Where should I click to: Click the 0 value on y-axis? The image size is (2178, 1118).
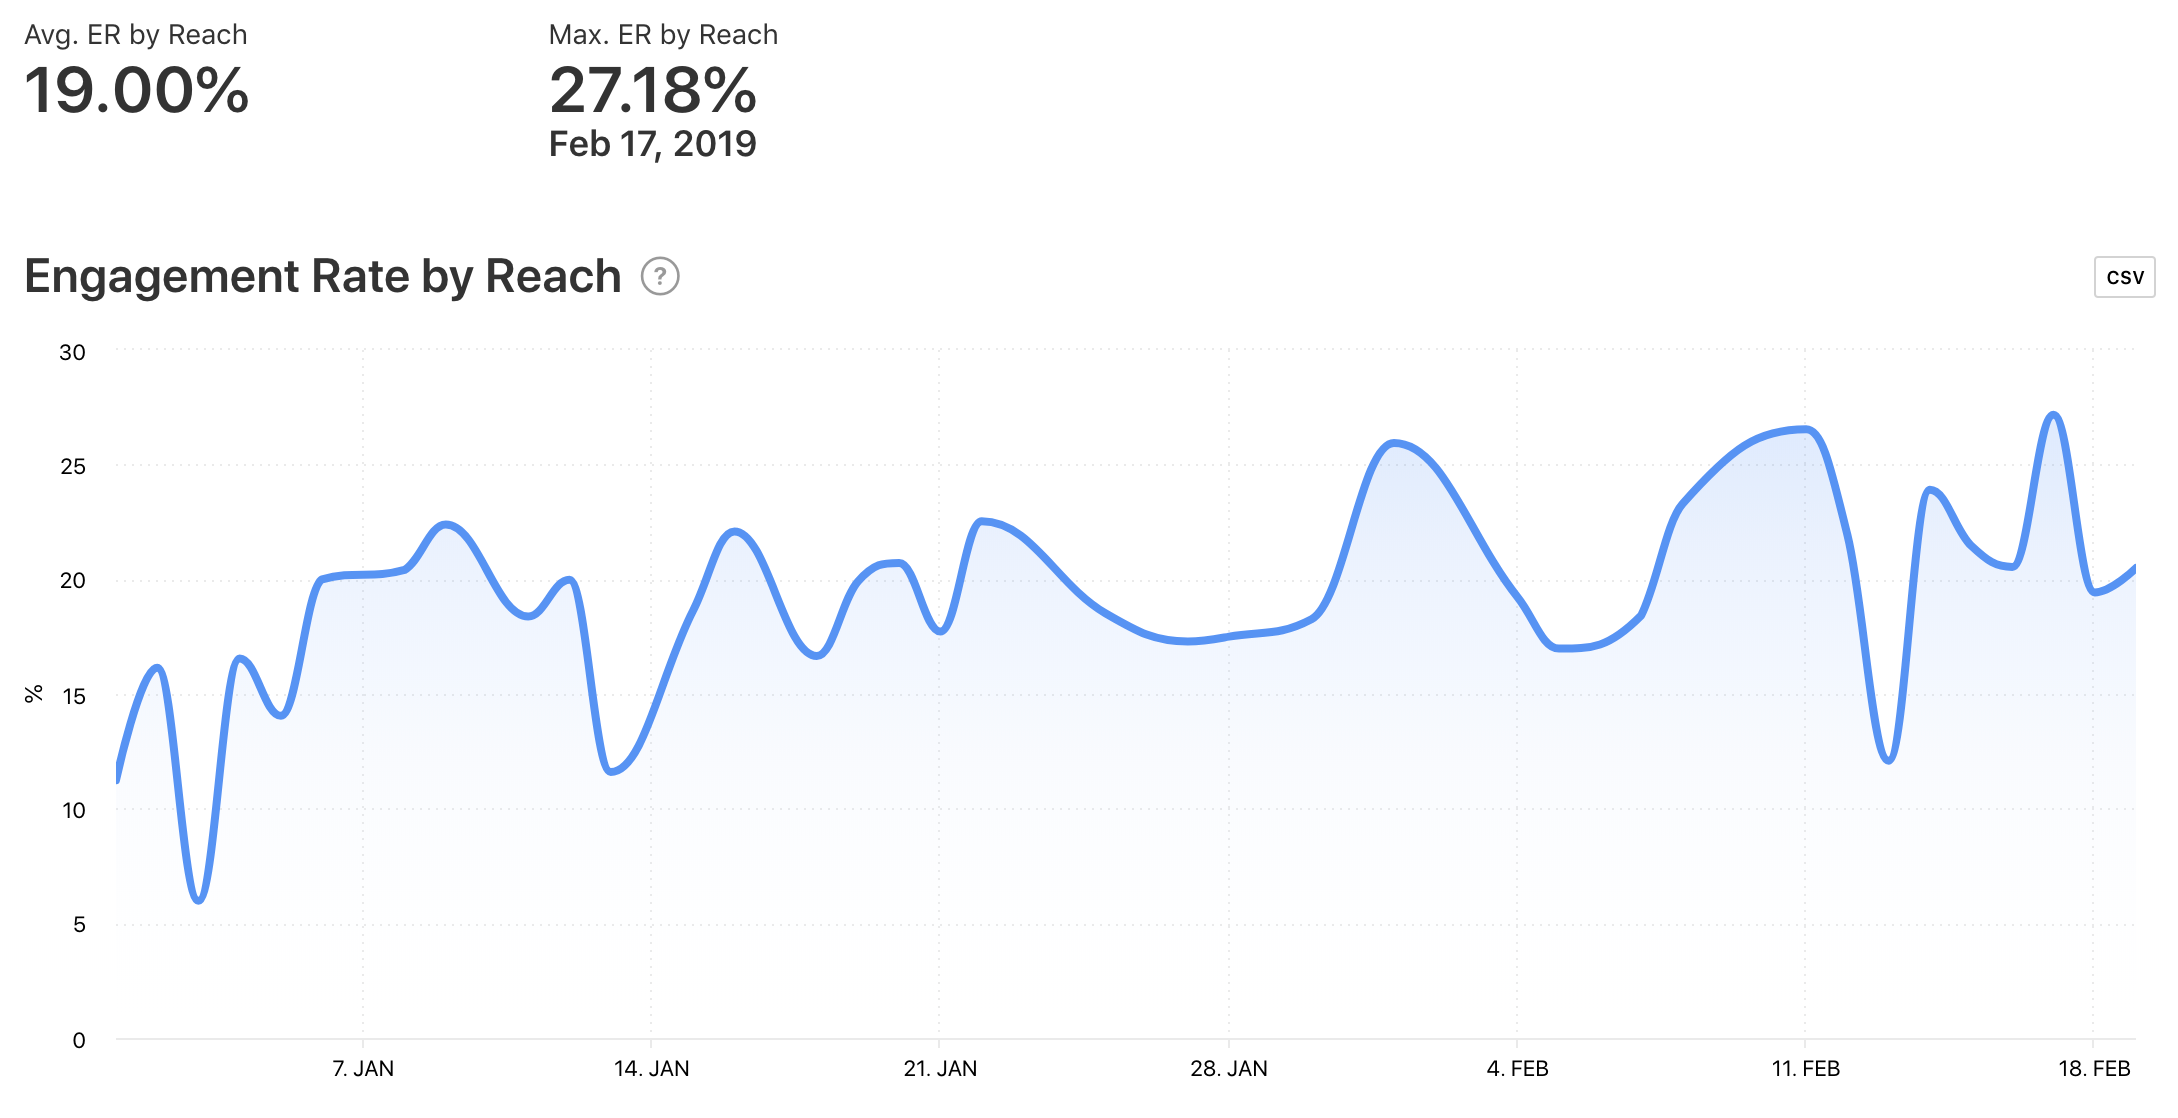(x=79, y=1040)
